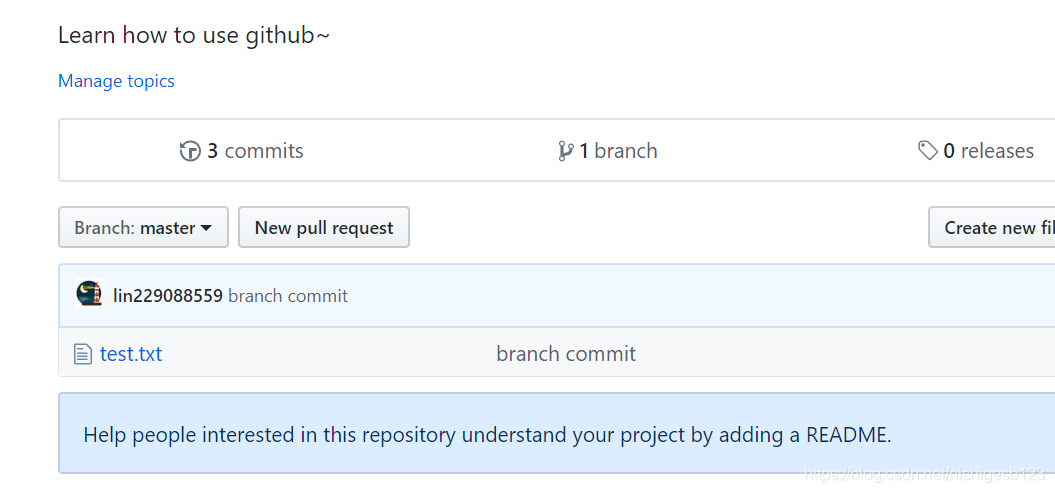1055x493 pixels.
Task: Click the New pull request button
Action: tap(324, 227)
